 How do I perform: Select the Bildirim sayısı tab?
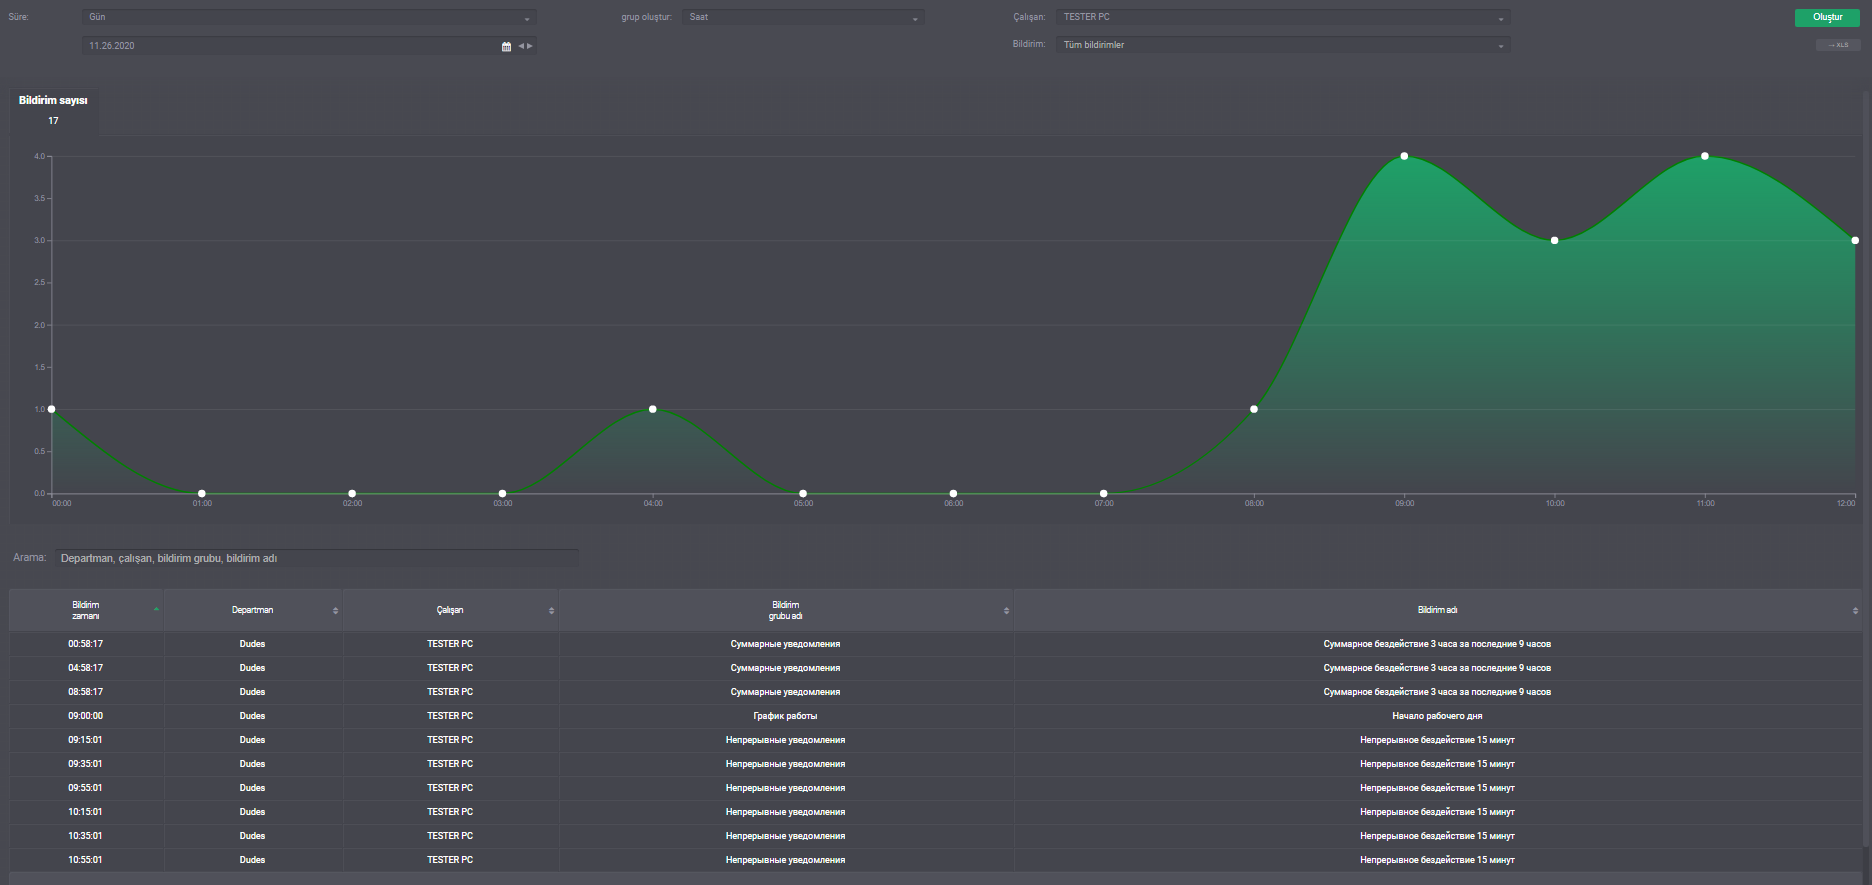pos(53,110)
